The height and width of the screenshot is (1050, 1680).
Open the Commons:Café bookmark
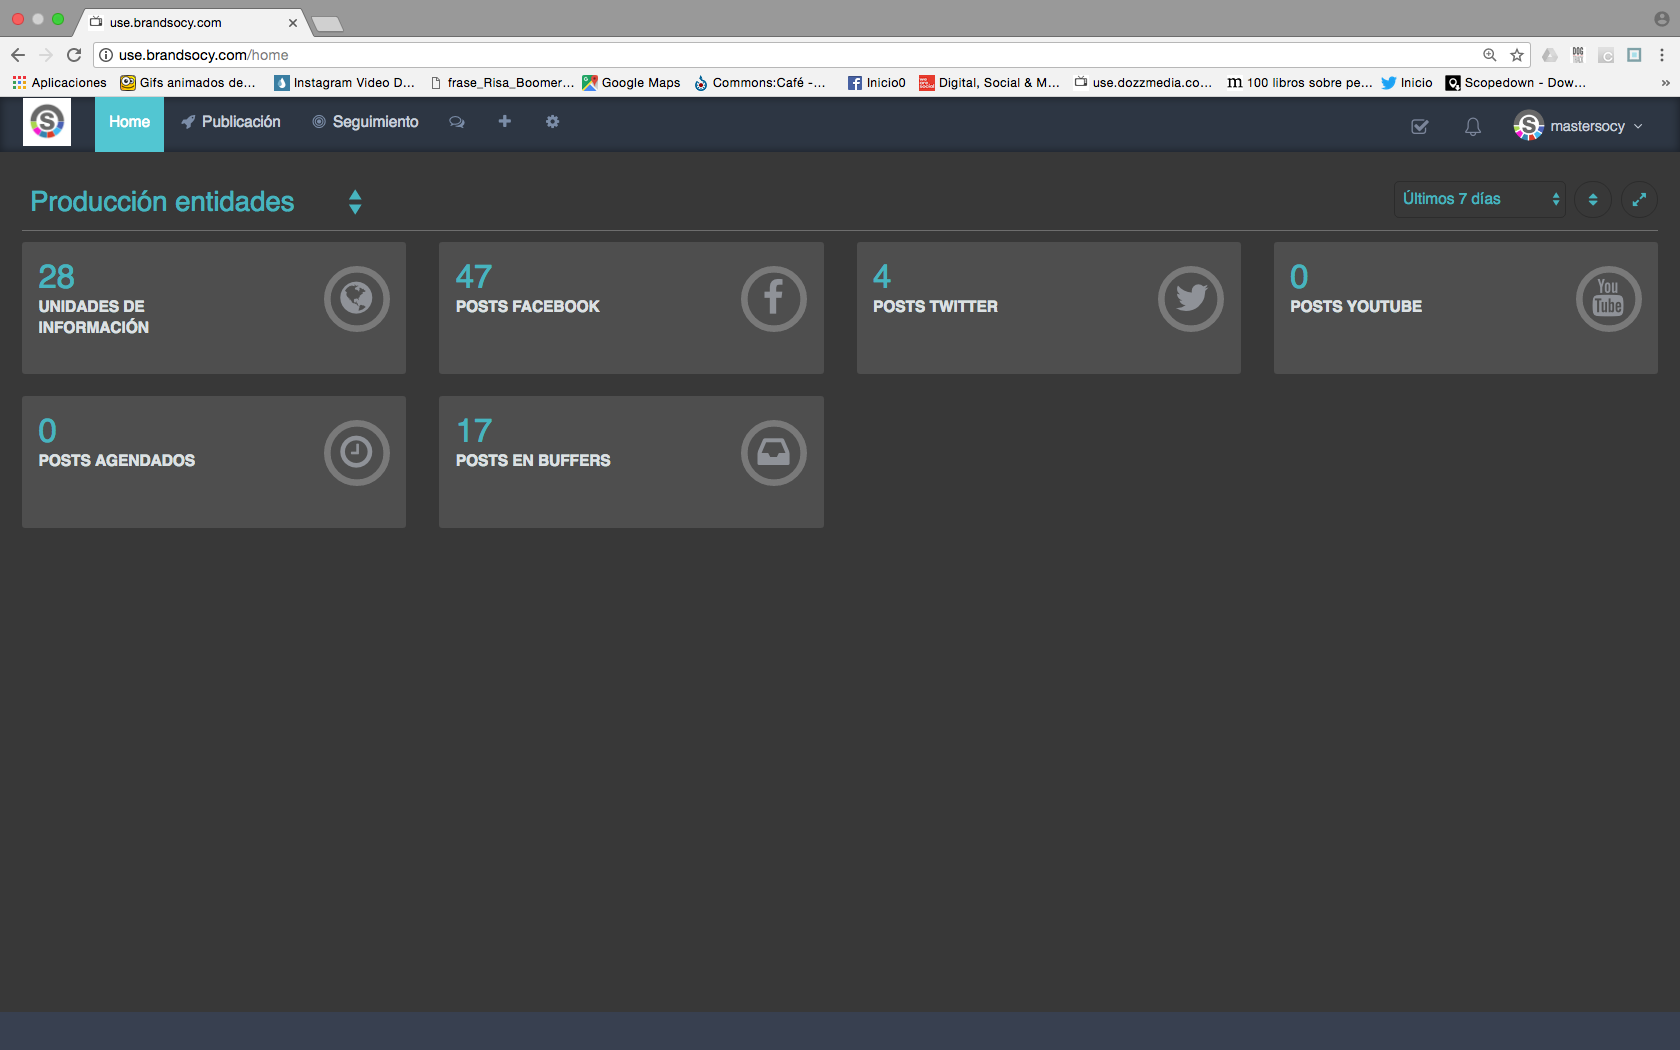pos(761,83)
